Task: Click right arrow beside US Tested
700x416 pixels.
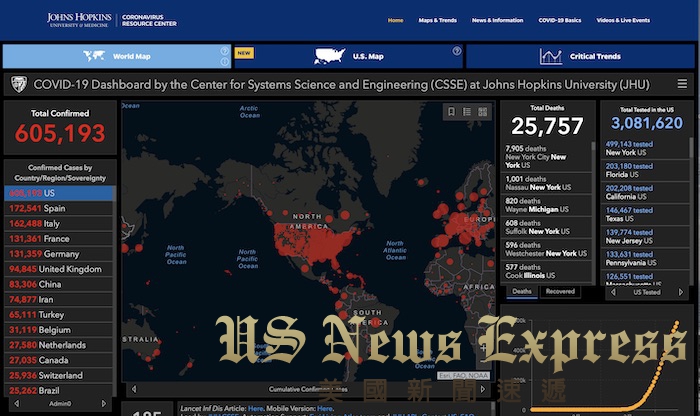Action: pyautogui.click(x=681, y=292)
